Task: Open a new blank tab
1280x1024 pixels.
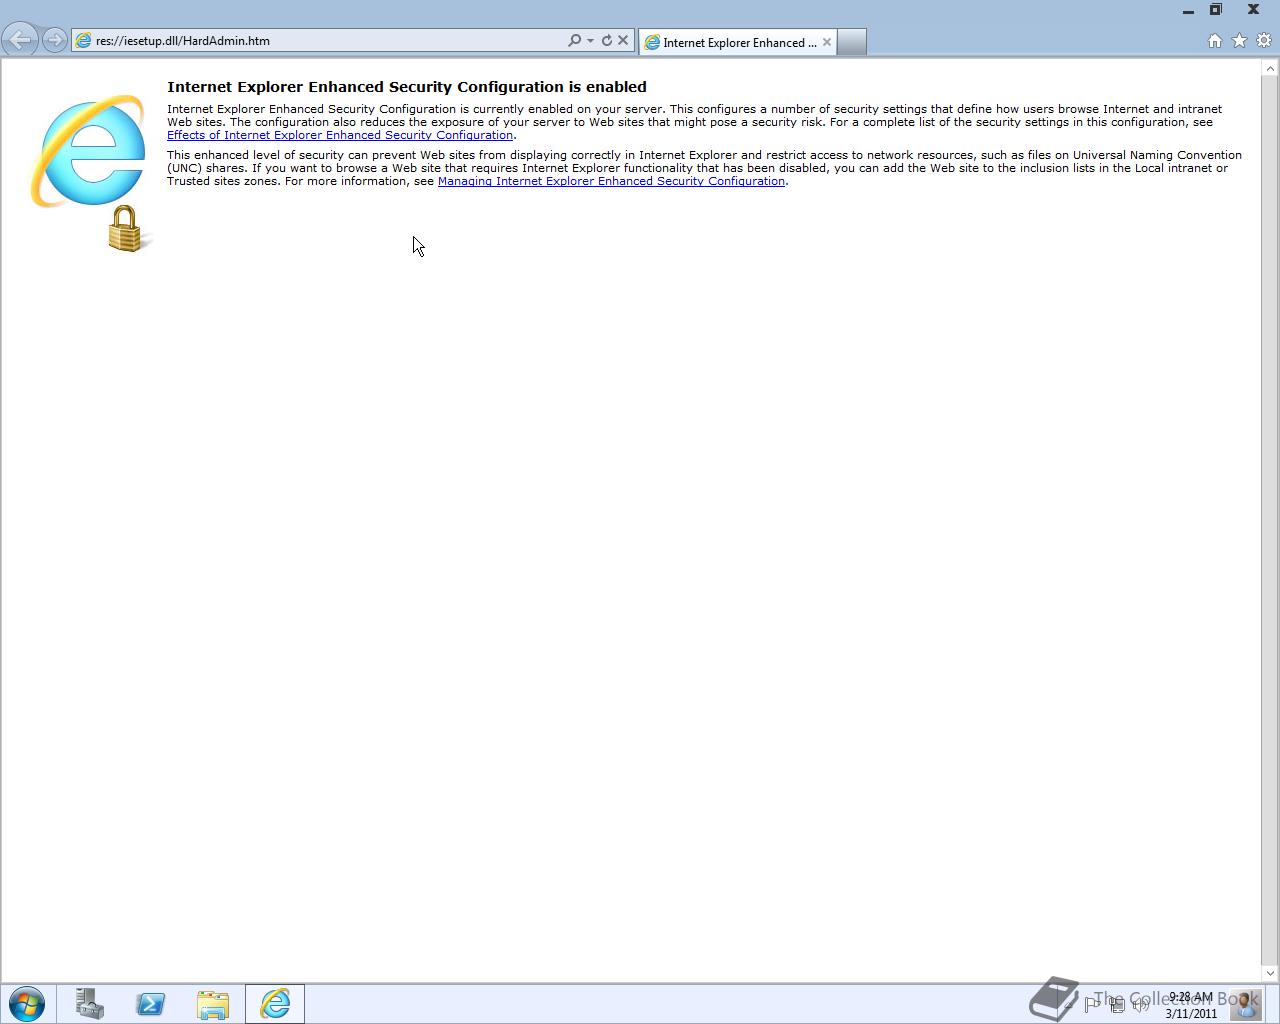Action: pyautogui.click(x=852, y=42)
